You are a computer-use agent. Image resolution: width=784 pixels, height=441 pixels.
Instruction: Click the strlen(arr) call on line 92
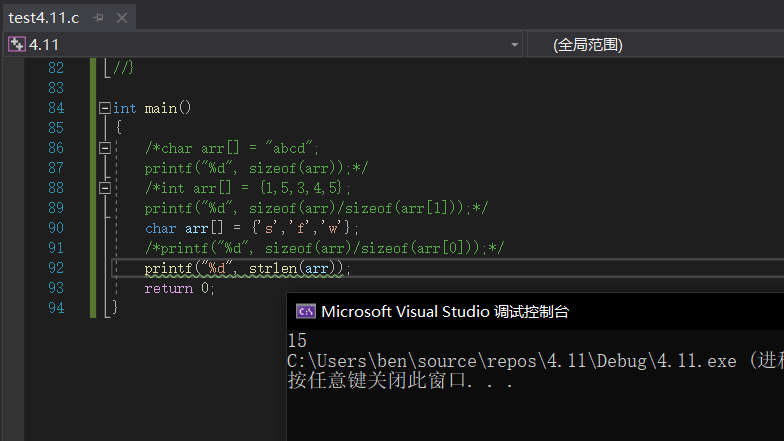296,268
